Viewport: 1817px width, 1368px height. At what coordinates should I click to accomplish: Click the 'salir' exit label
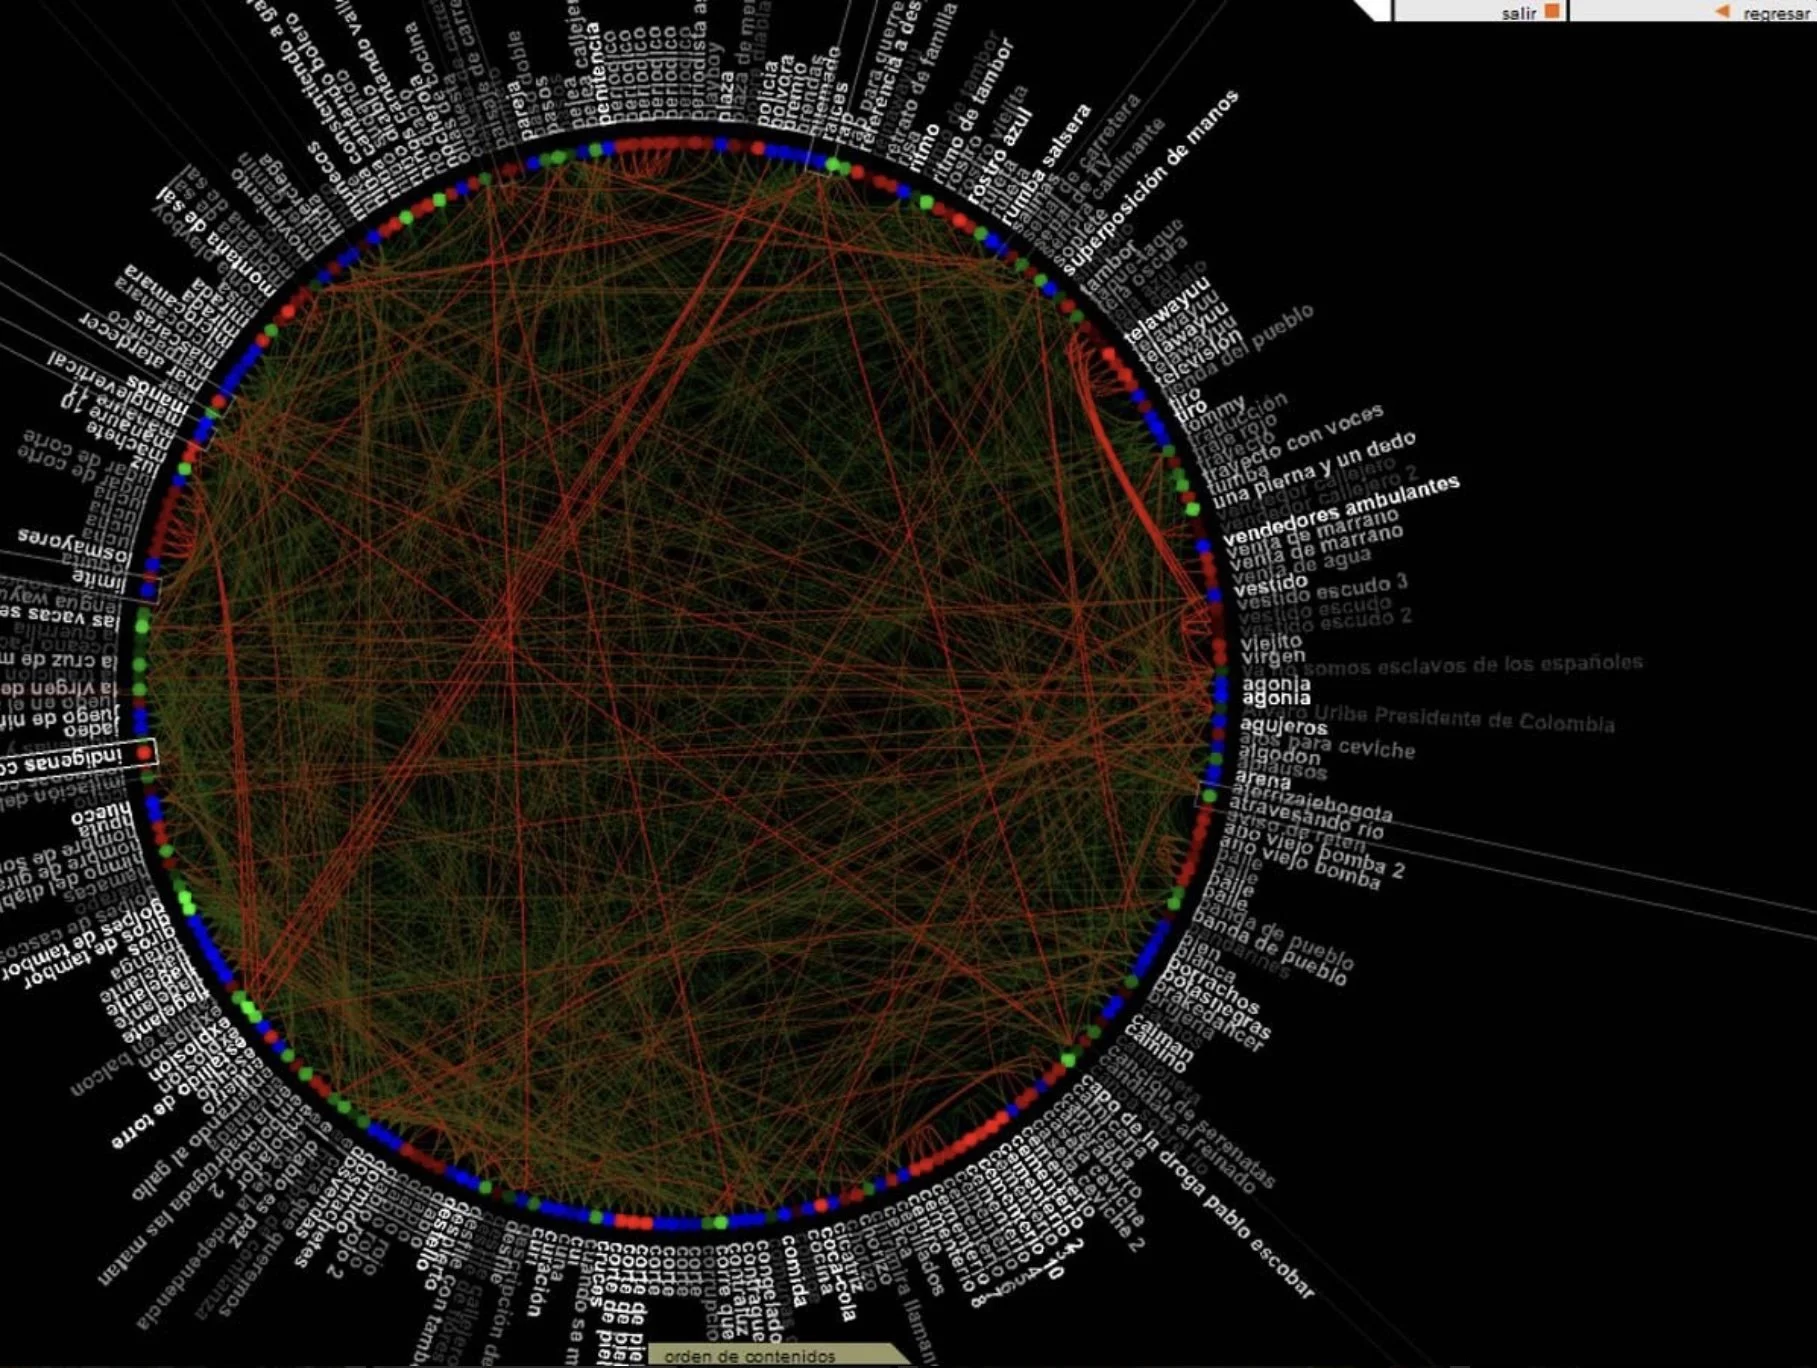[x=1518, y=13]
